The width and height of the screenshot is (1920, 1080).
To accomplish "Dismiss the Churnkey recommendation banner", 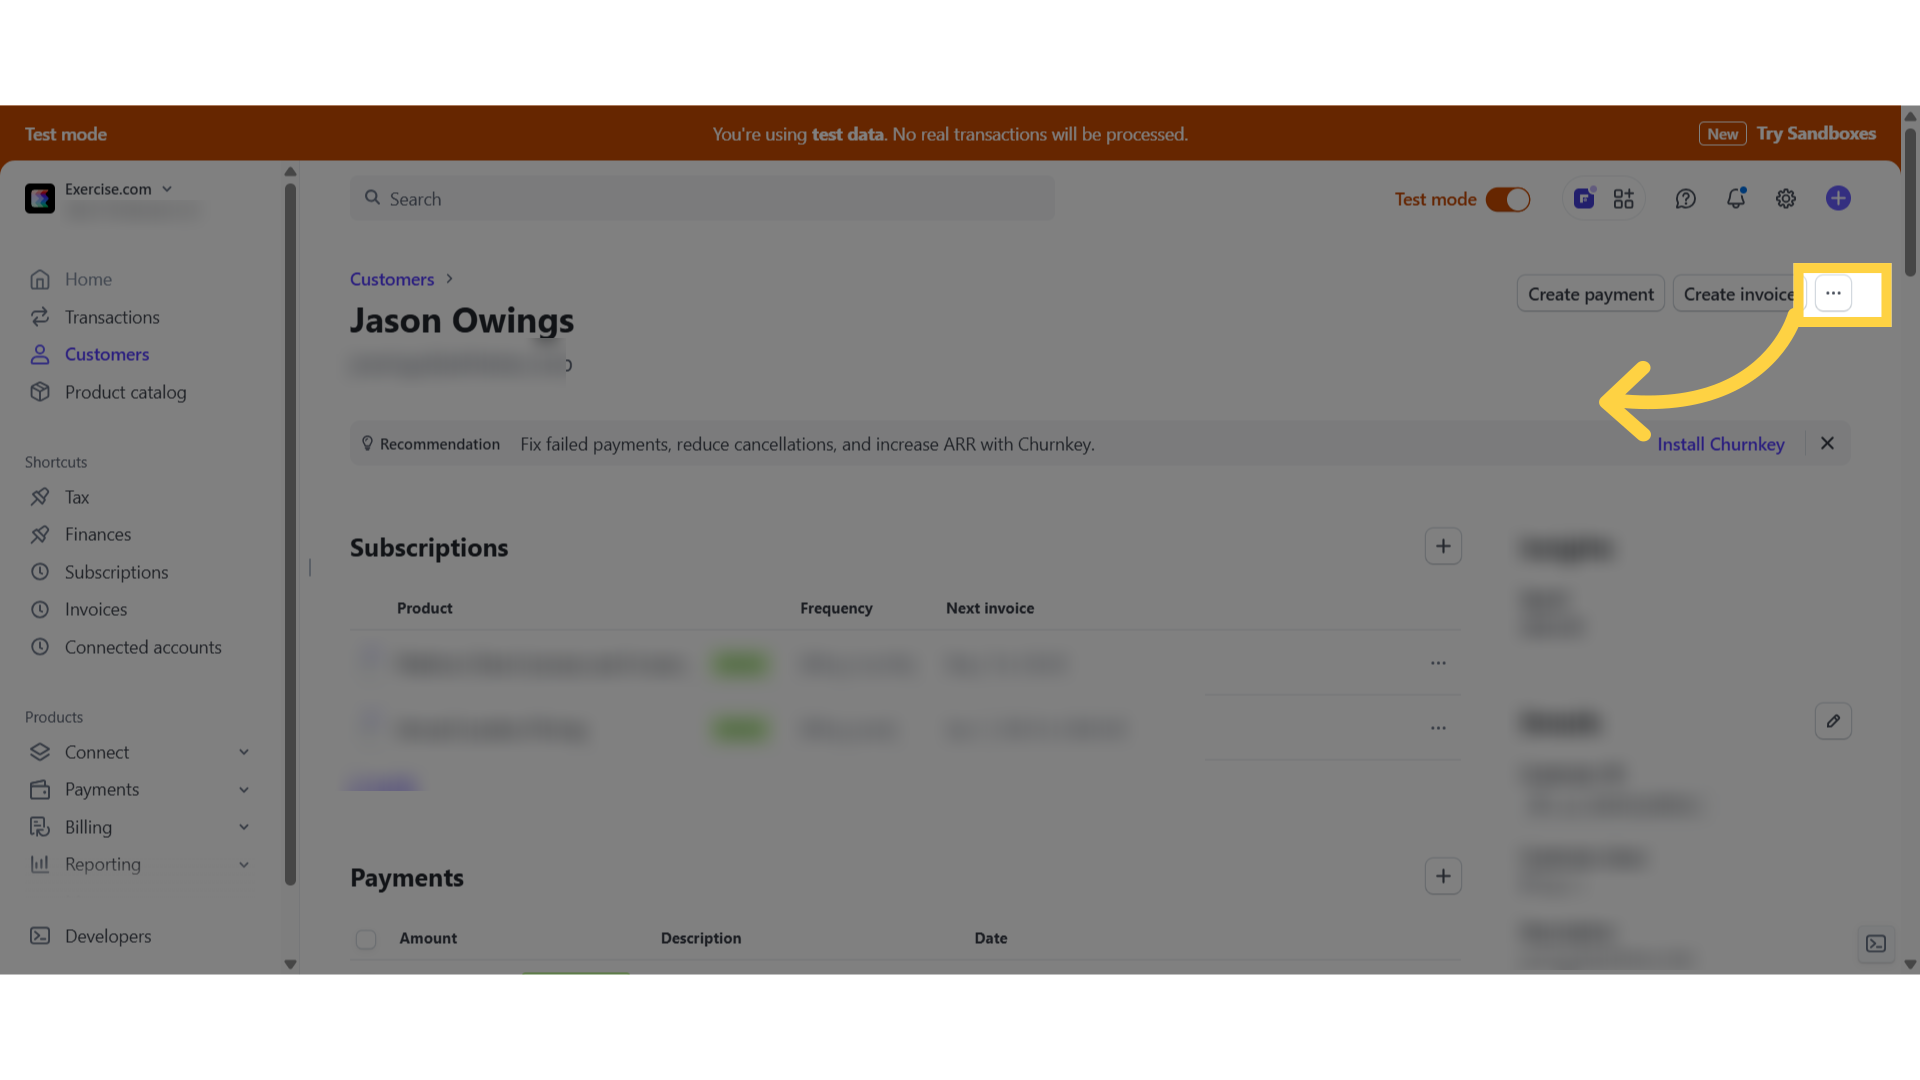I will [x=1827, y=443].
